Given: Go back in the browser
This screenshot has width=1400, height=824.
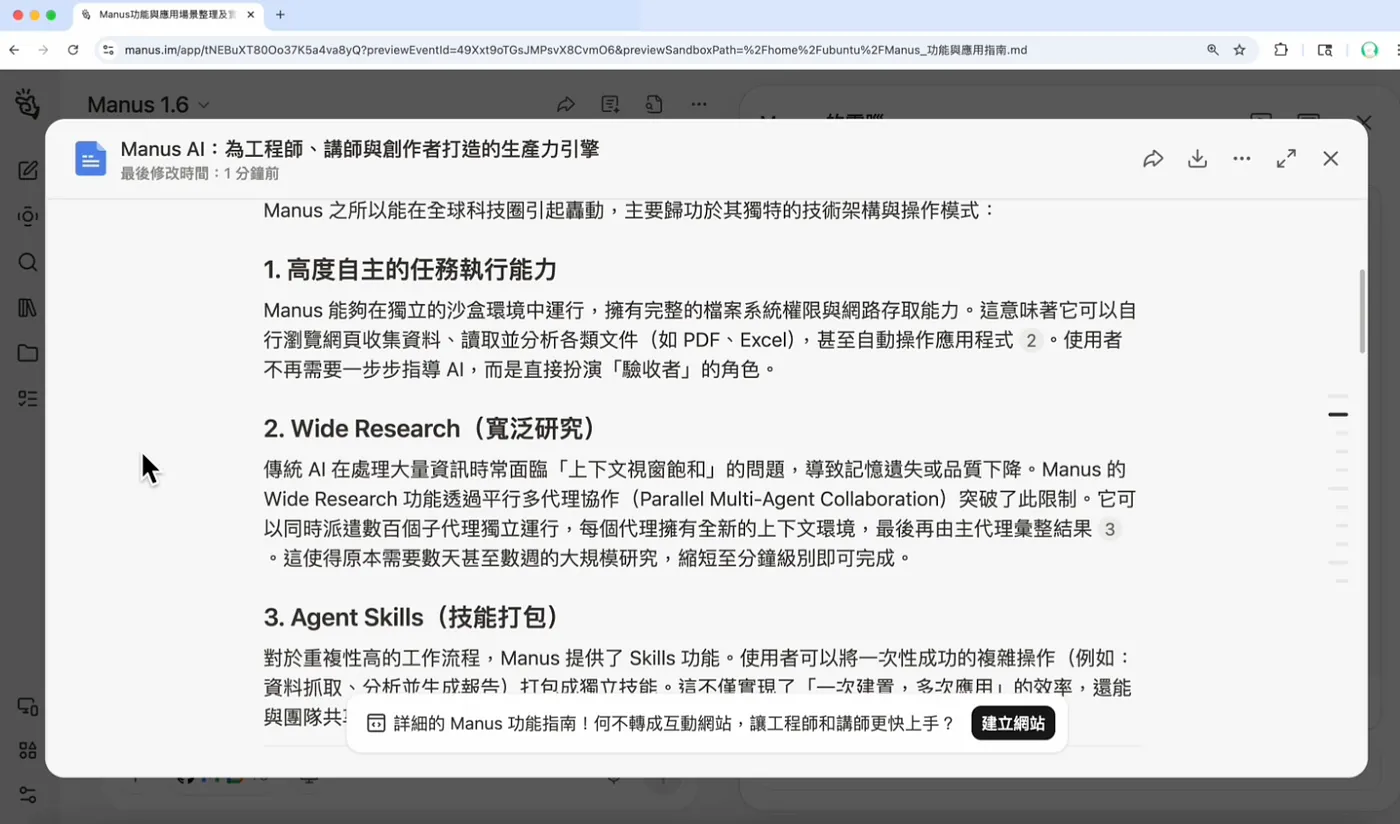Looking at the screenshot, I should [x=14, y=50].
